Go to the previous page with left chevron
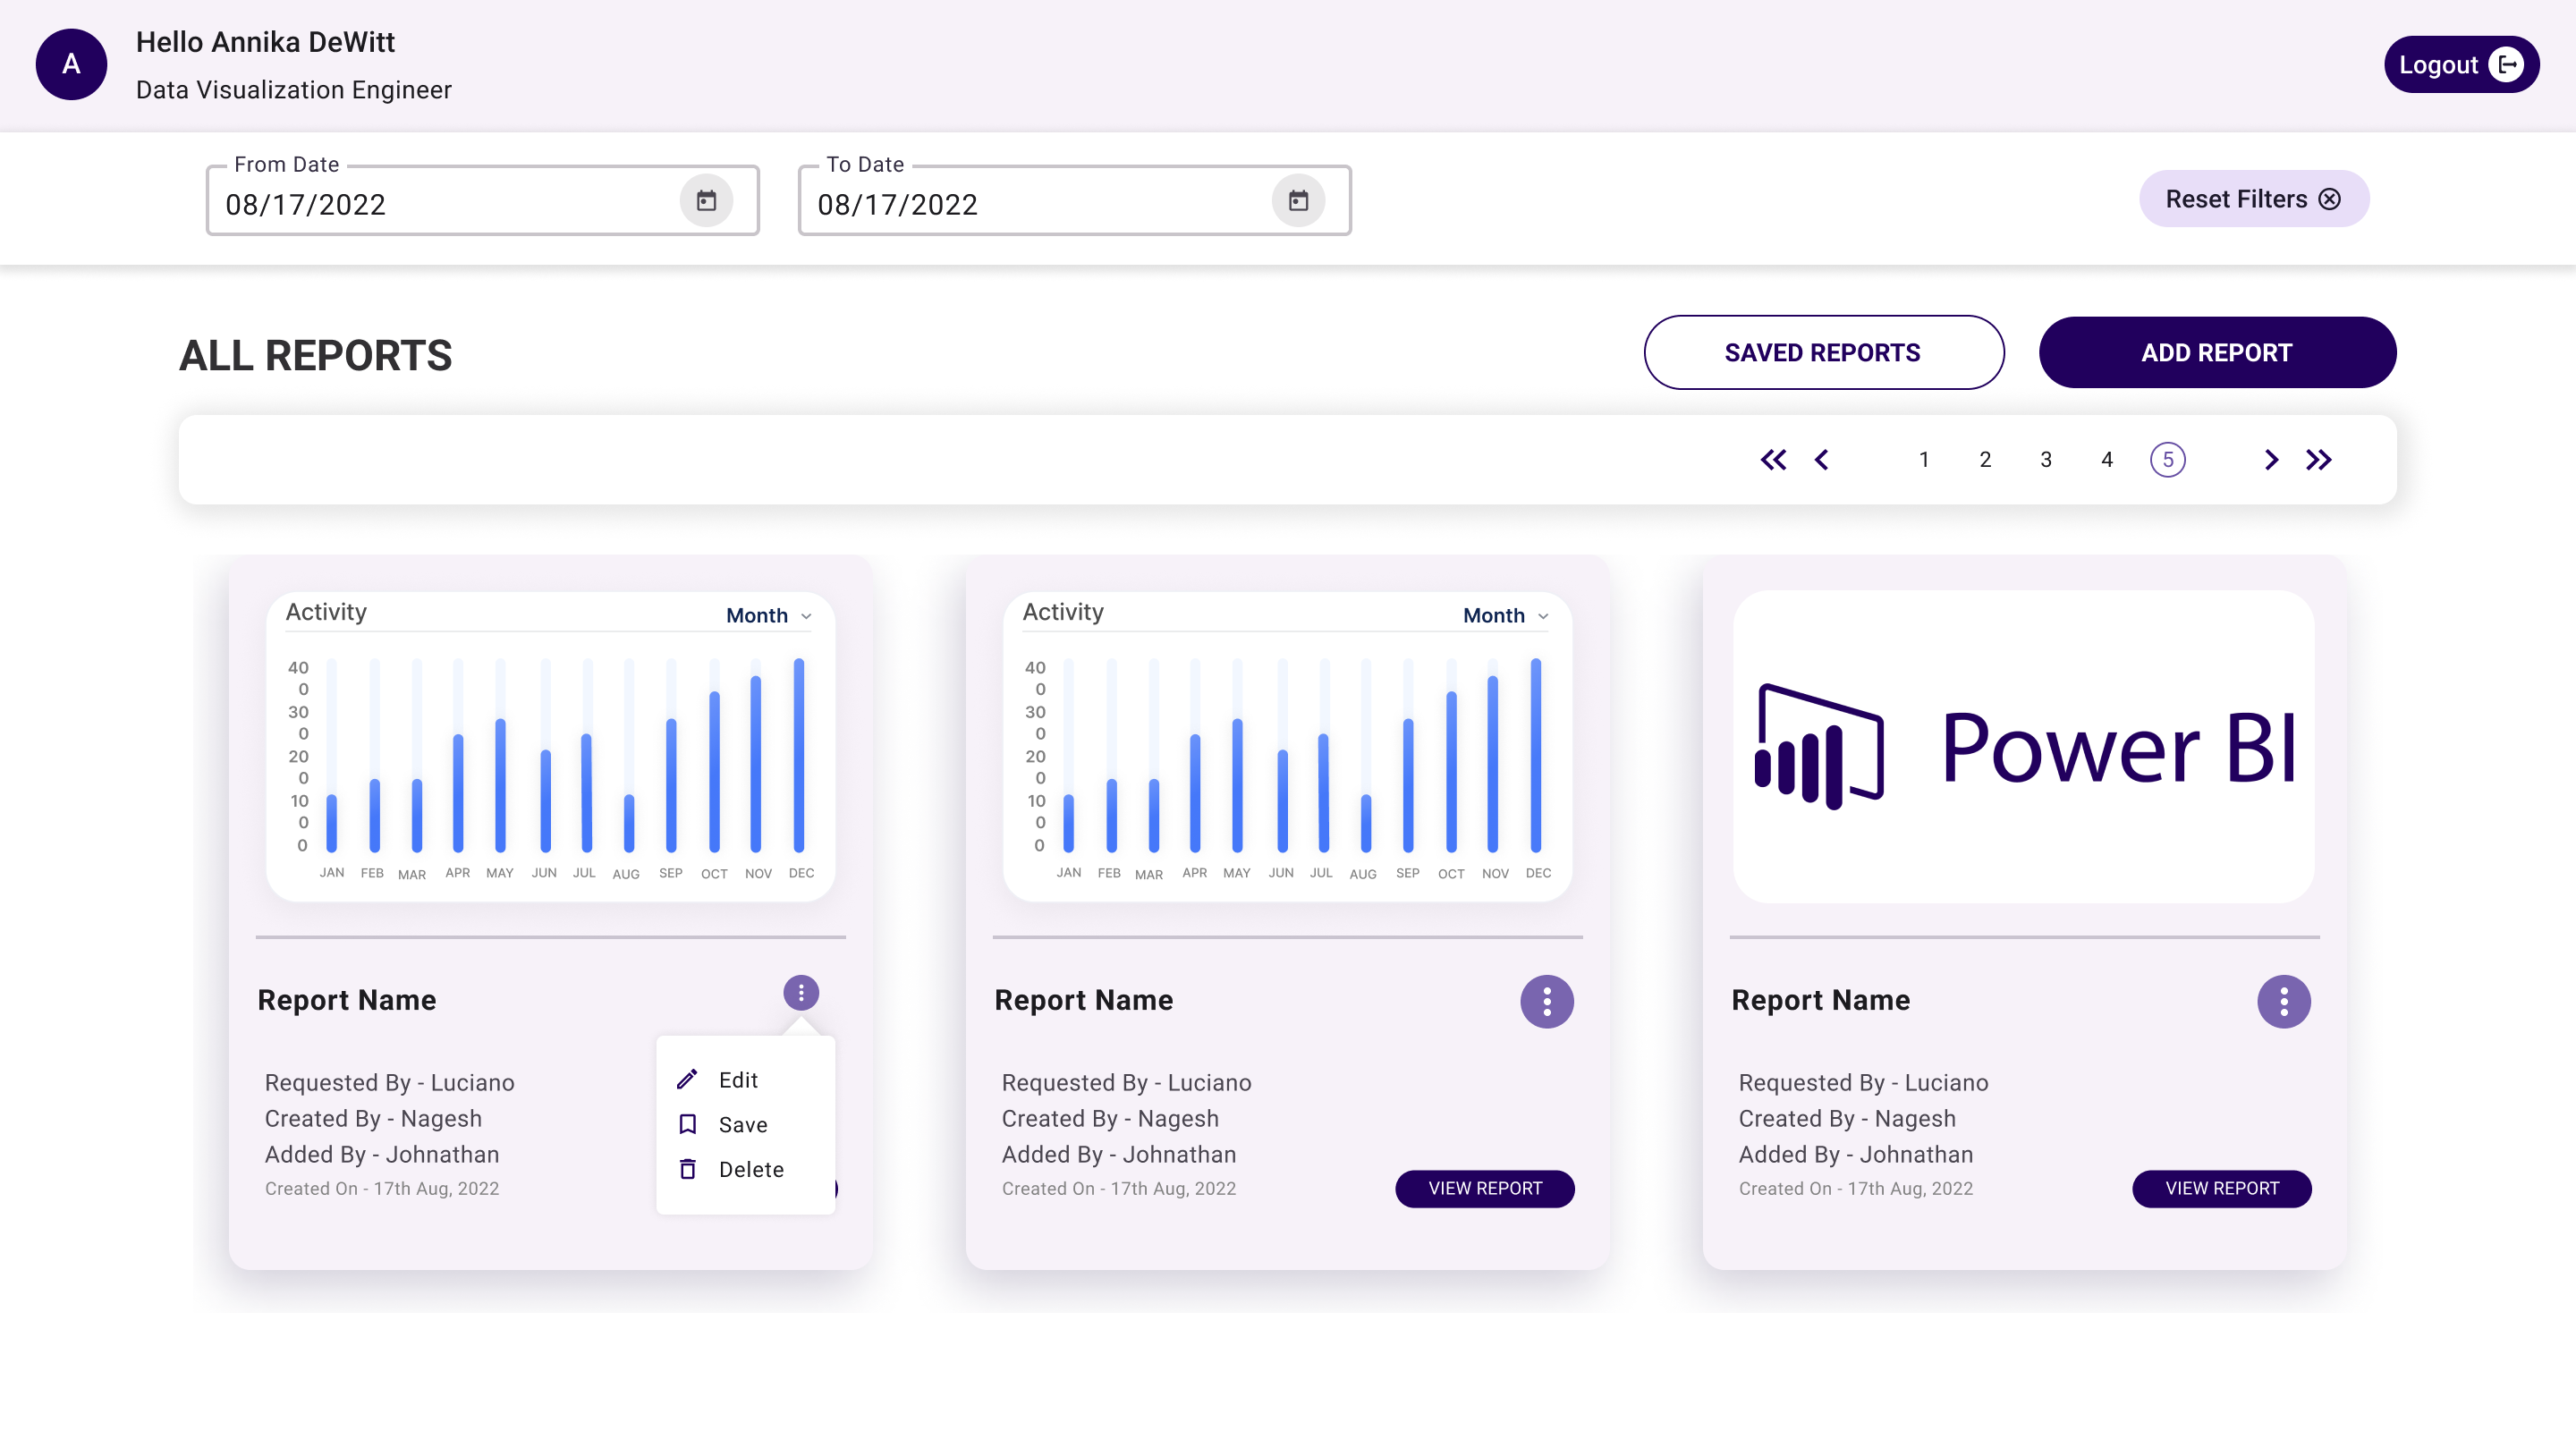Screen dimensions: 2576x1431 pos(1822,460)
